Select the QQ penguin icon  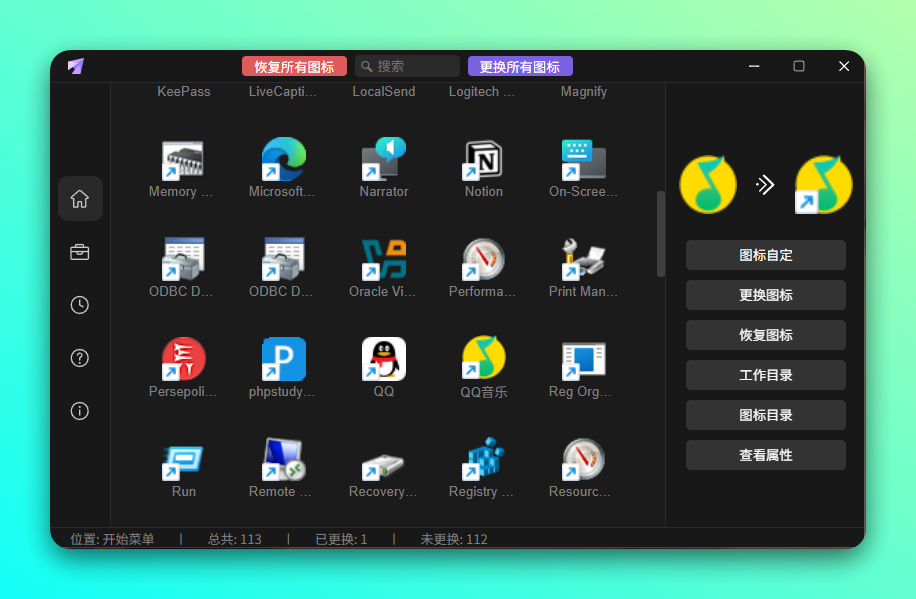(384, 359)
